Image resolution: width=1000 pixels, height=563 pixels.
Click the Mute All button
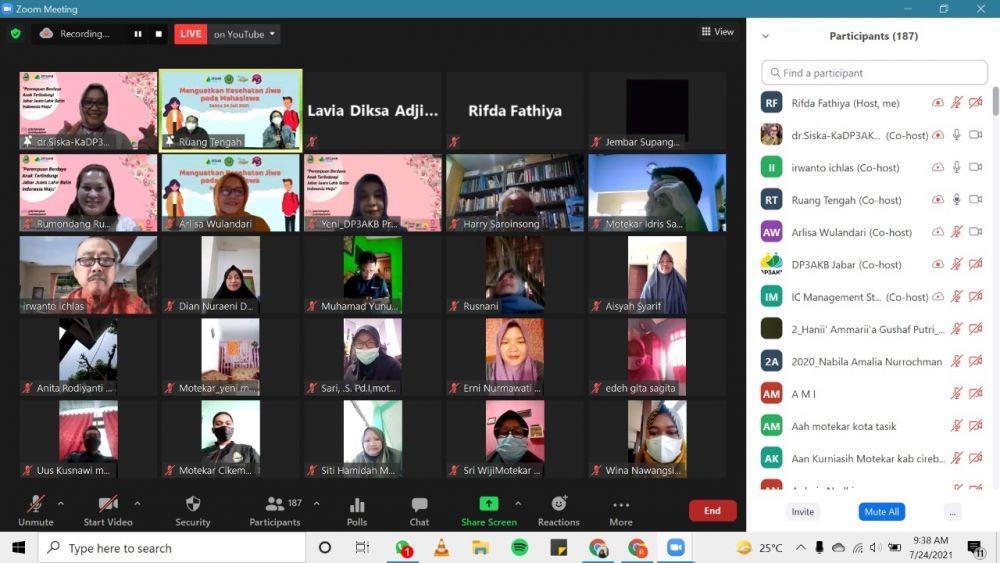point(881,512)
